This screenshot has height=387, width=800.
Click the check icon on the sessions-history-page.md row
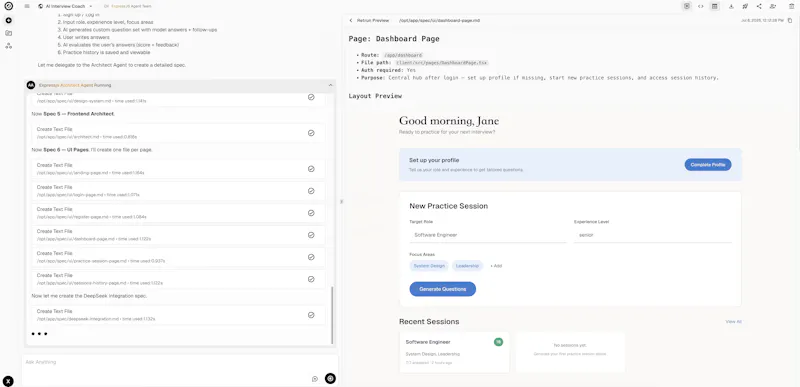point(311,279)
